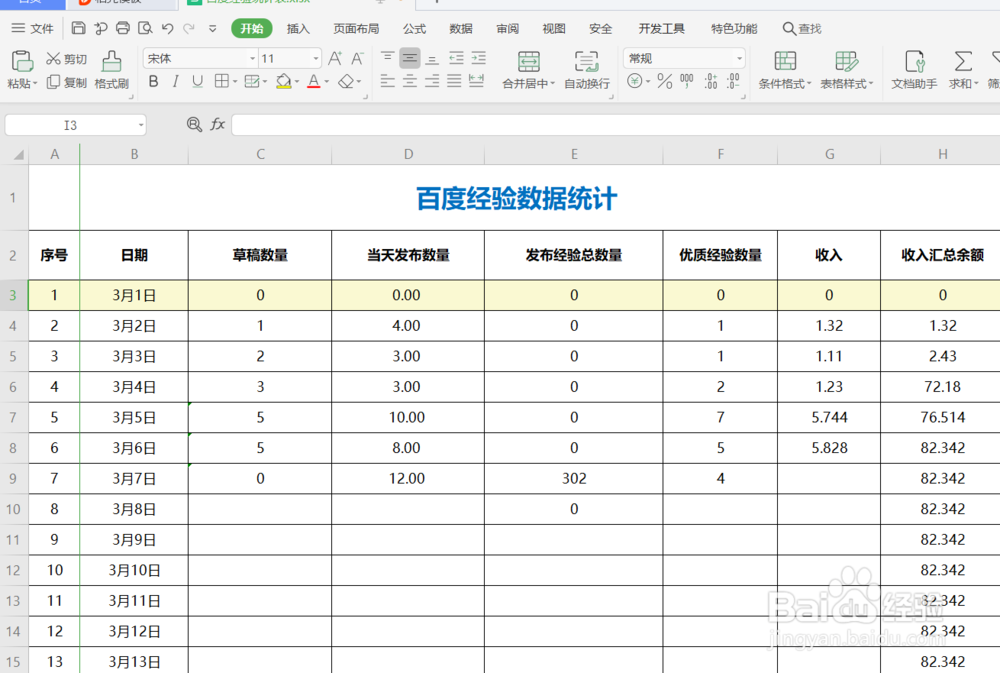Viewport: 1000px width, 673px height.
Task: Click the Paste (粘贴) clipboard icon
Action: pos(22,61)
